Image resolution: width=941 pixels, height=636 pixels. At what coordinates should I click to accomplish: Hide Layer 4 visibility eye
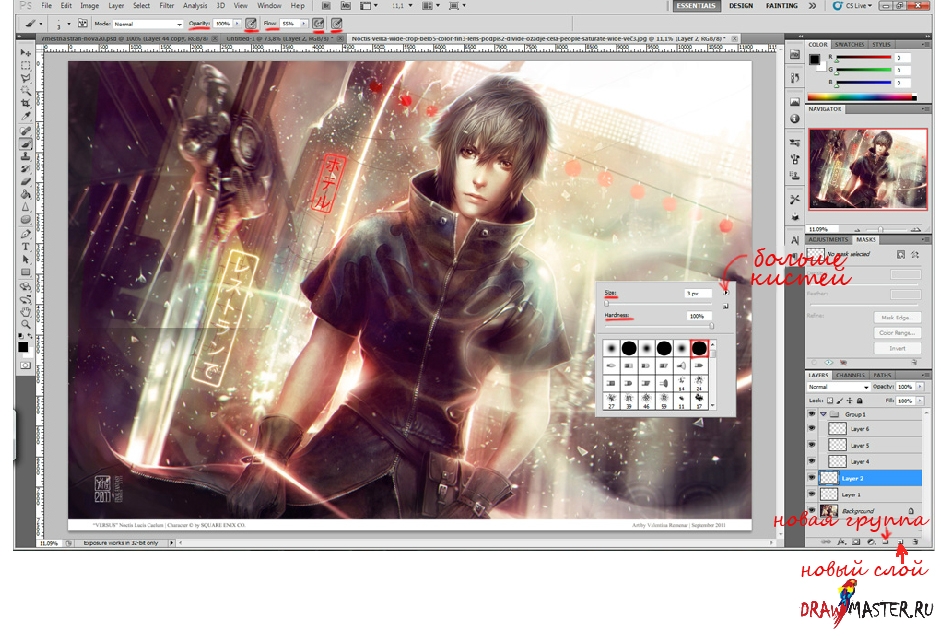point(811,461)
